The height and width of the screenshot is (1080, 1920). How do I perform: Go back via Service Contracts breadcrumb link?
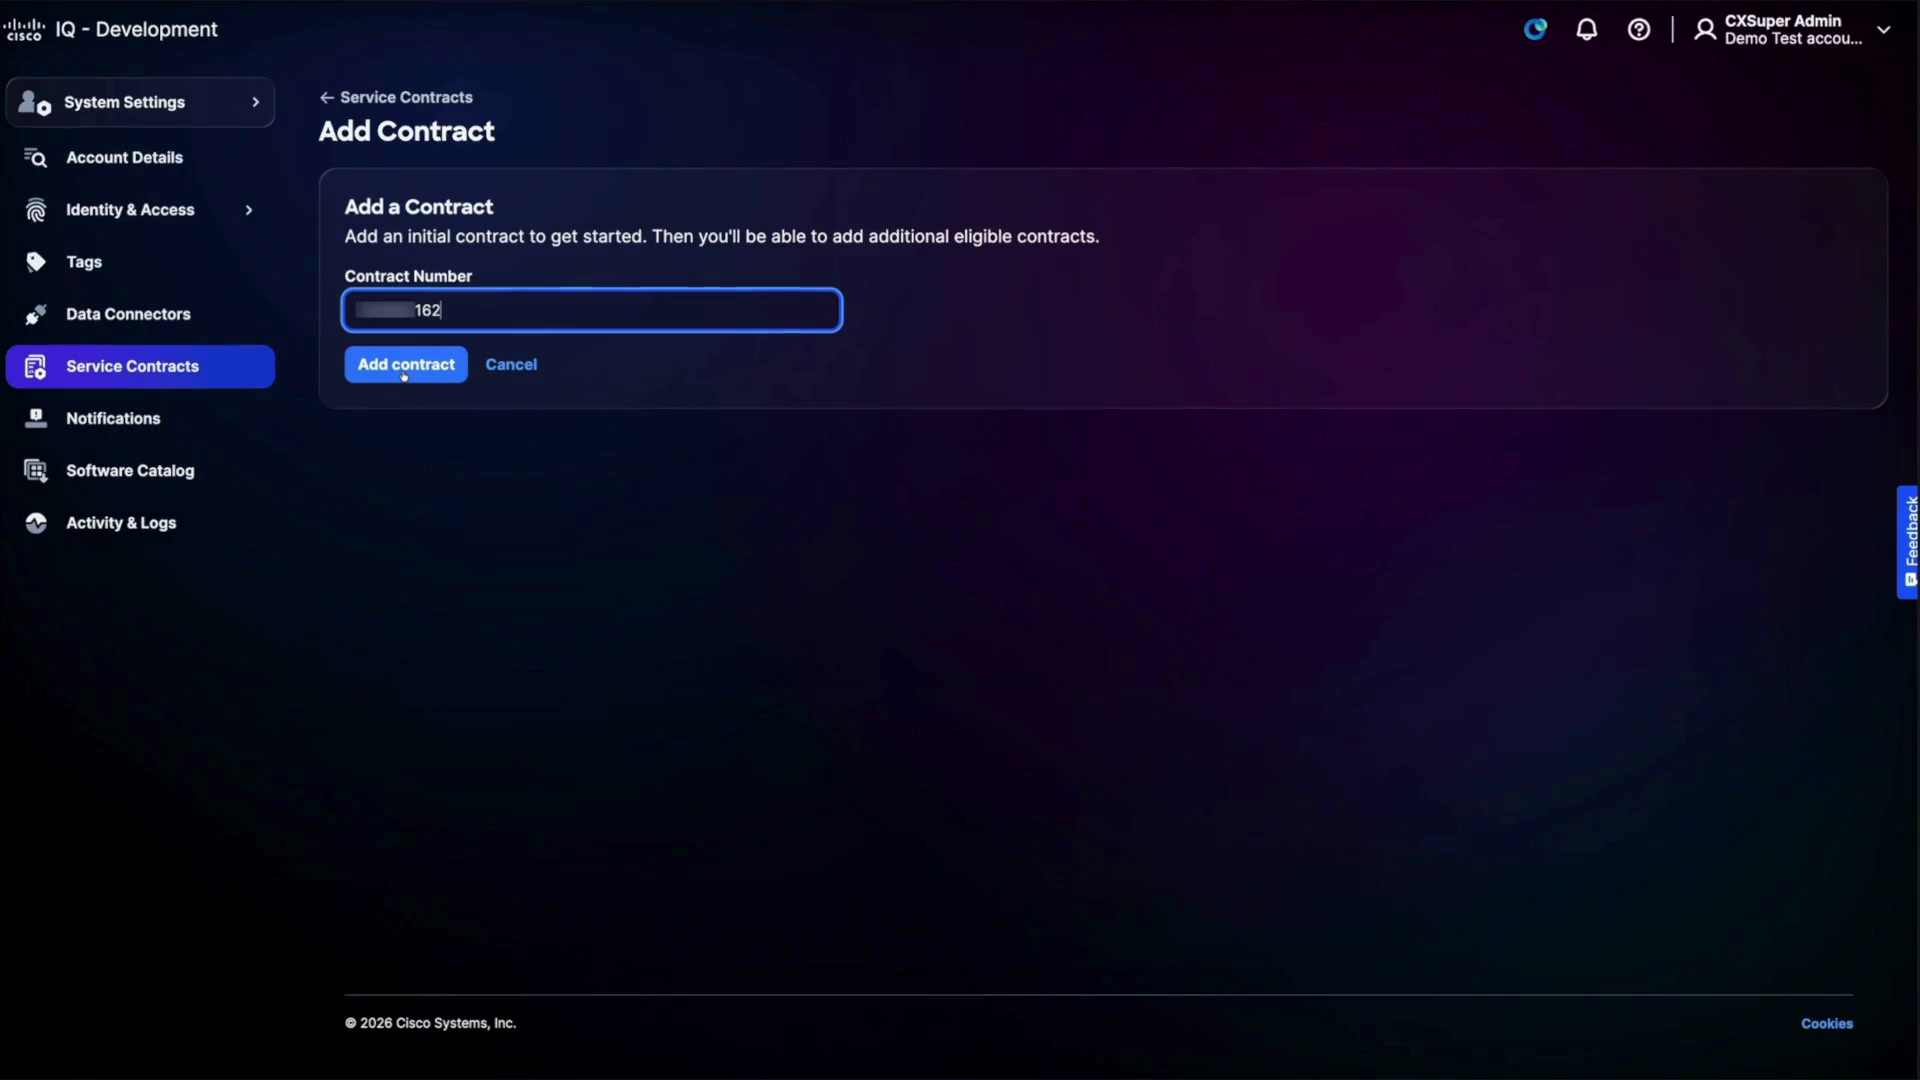(x=406, y=97)
